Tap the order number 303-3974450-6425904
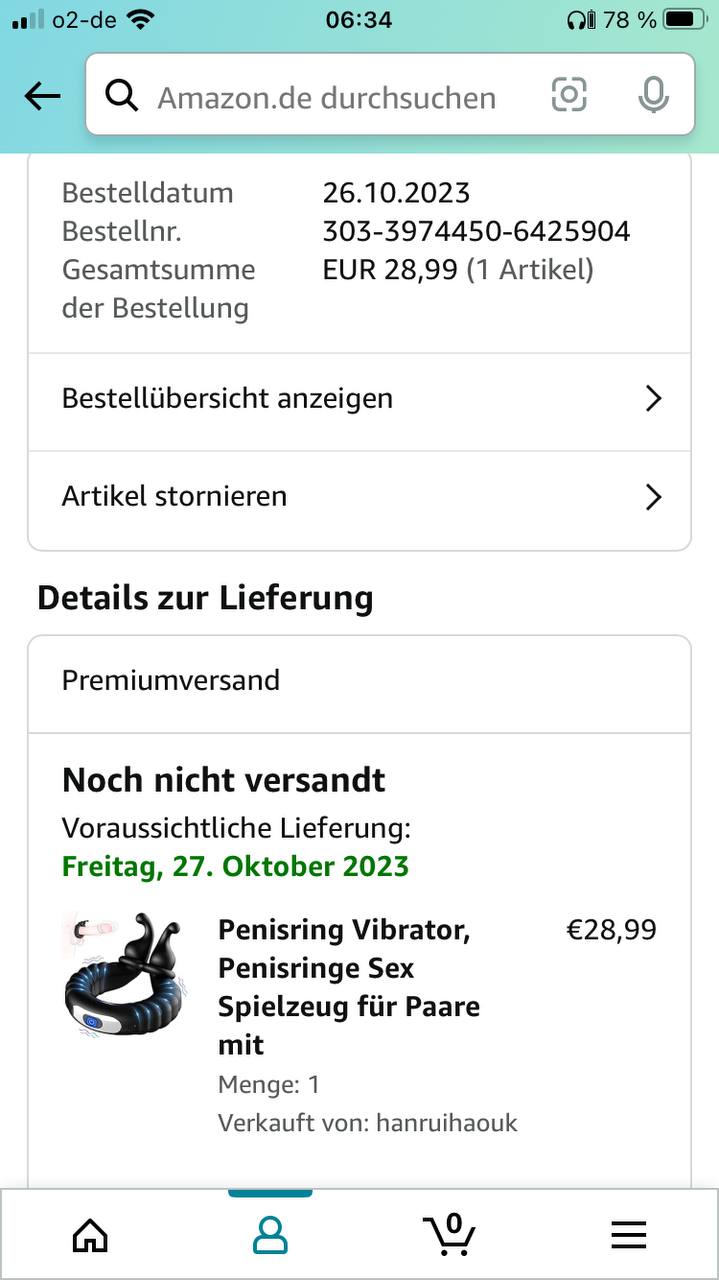Screen dimensions: 719x1280 point(476,231)
